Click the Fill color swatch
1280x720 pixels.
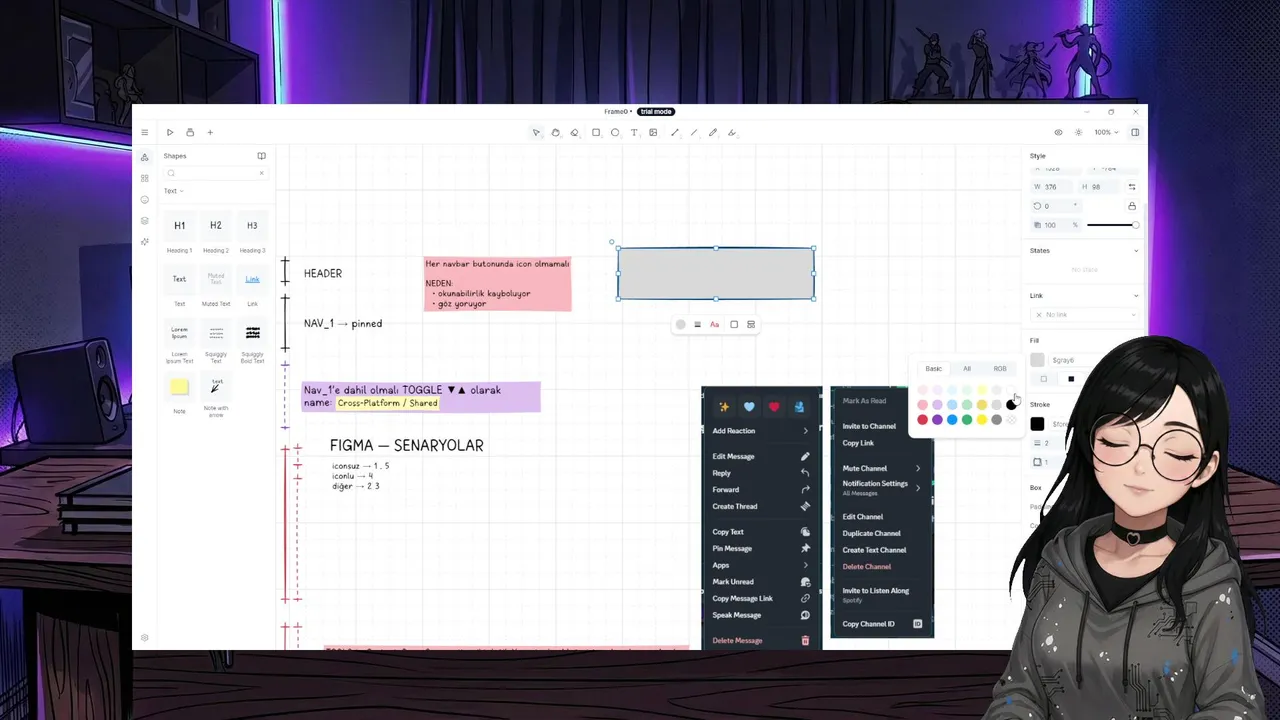point(1037,360)
